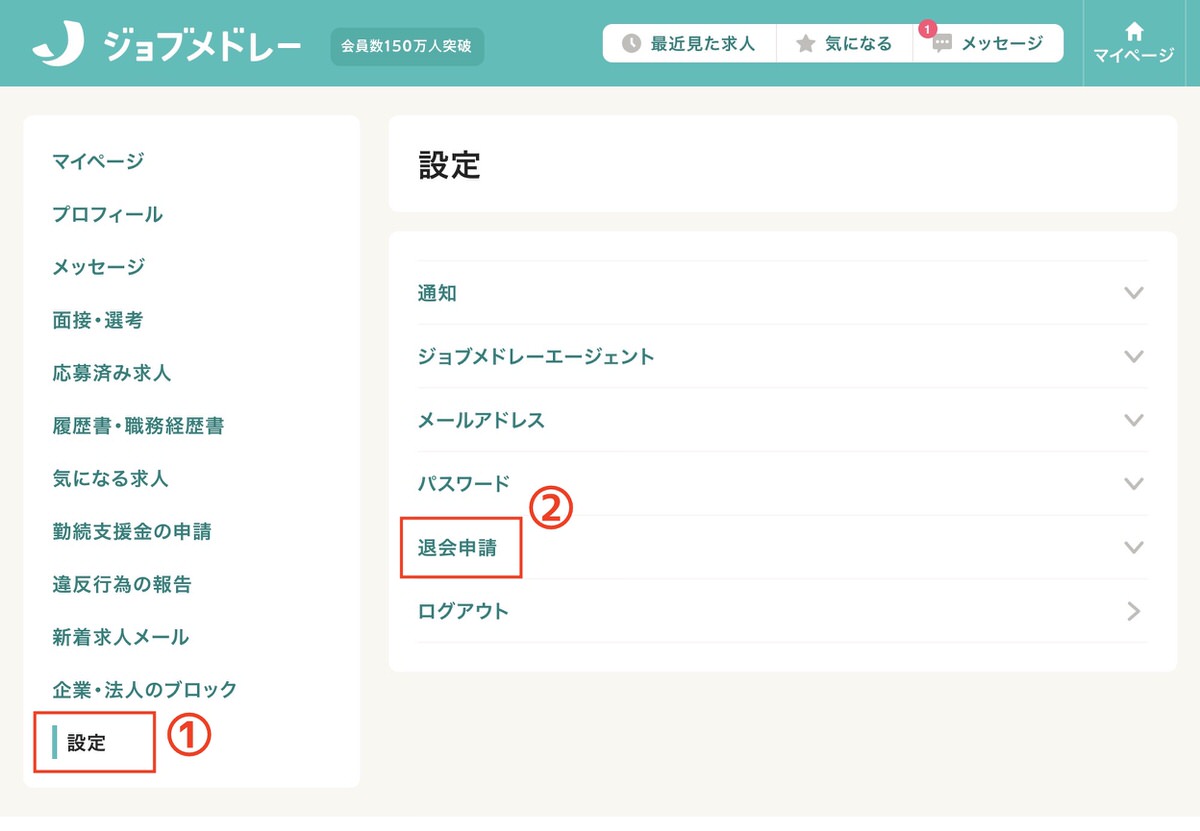
Task: Select 面接・選考 in the sidebar
Action: 98,320
